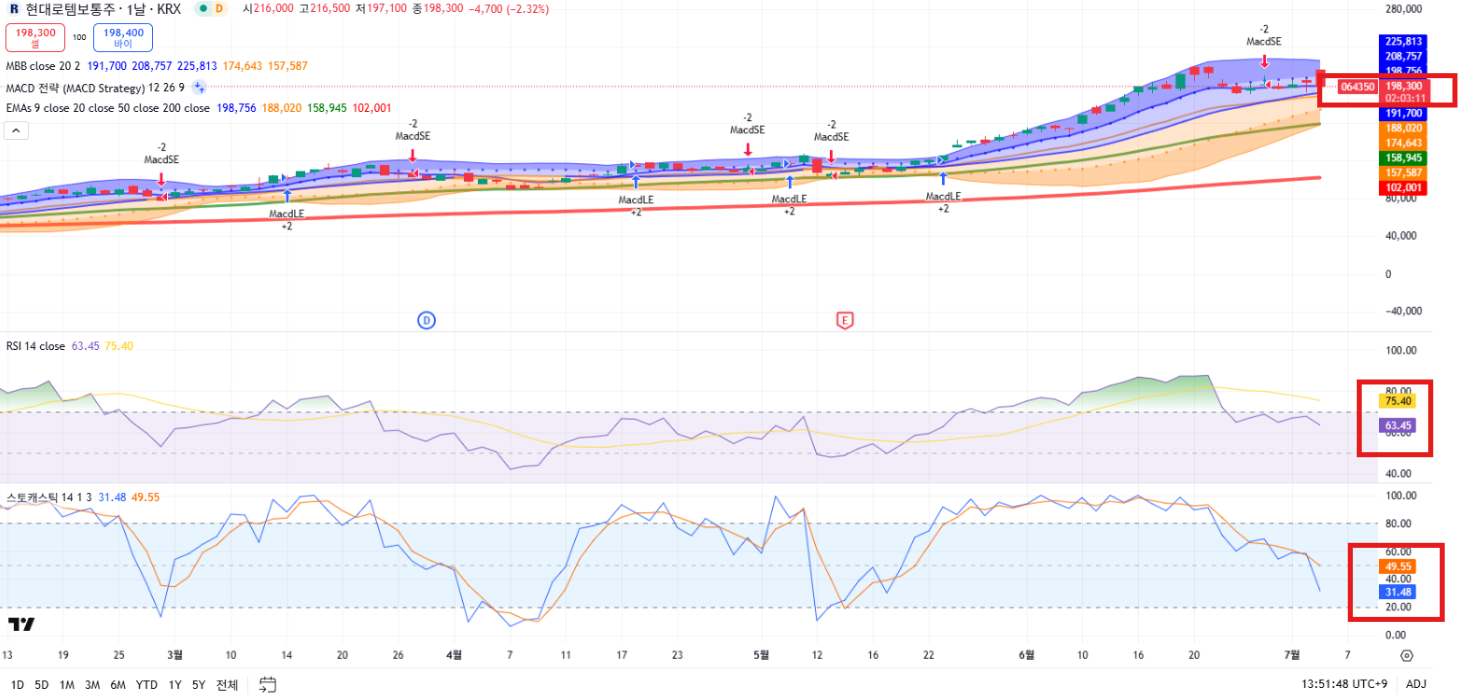Screen dimensions: 1458x695
Task: Click the 225,813 blue price axis label
Action: pos(1402,42)
